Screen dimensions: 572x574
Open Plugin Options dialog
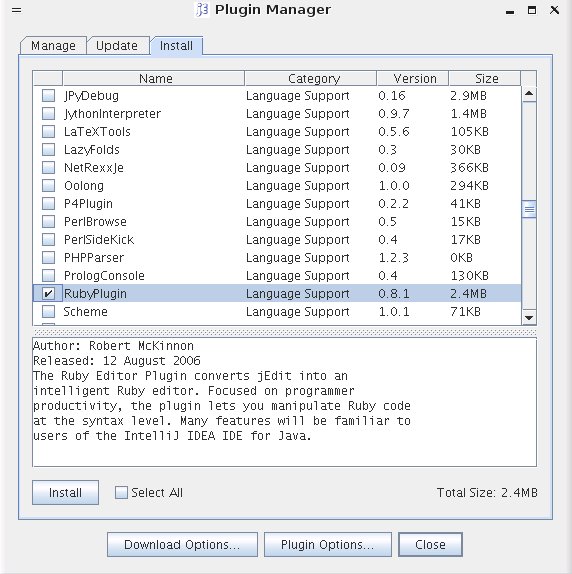[328, 544]
